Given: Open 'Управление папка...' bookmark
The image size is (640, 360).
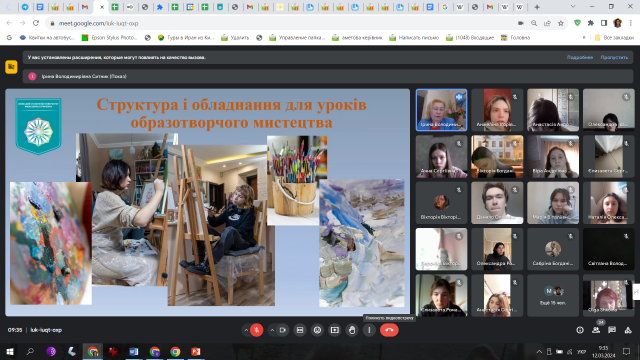Looking at the screenshot, I should point(297,38).
